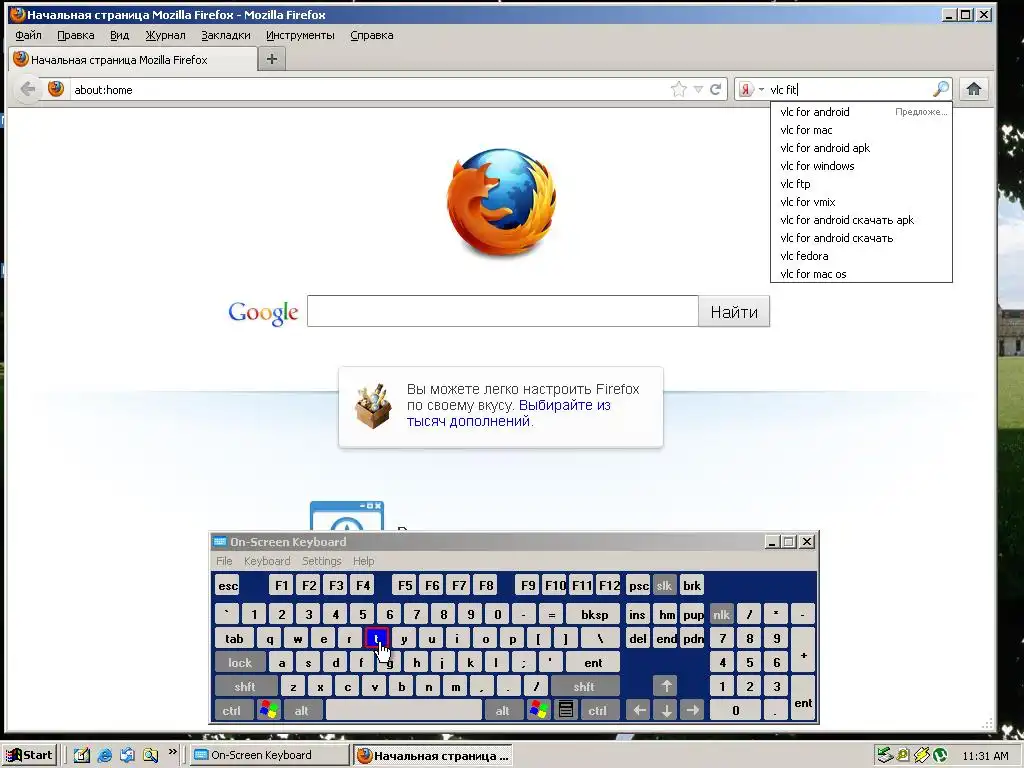Toggle the nlk num lock key

[x=722, y=615]
